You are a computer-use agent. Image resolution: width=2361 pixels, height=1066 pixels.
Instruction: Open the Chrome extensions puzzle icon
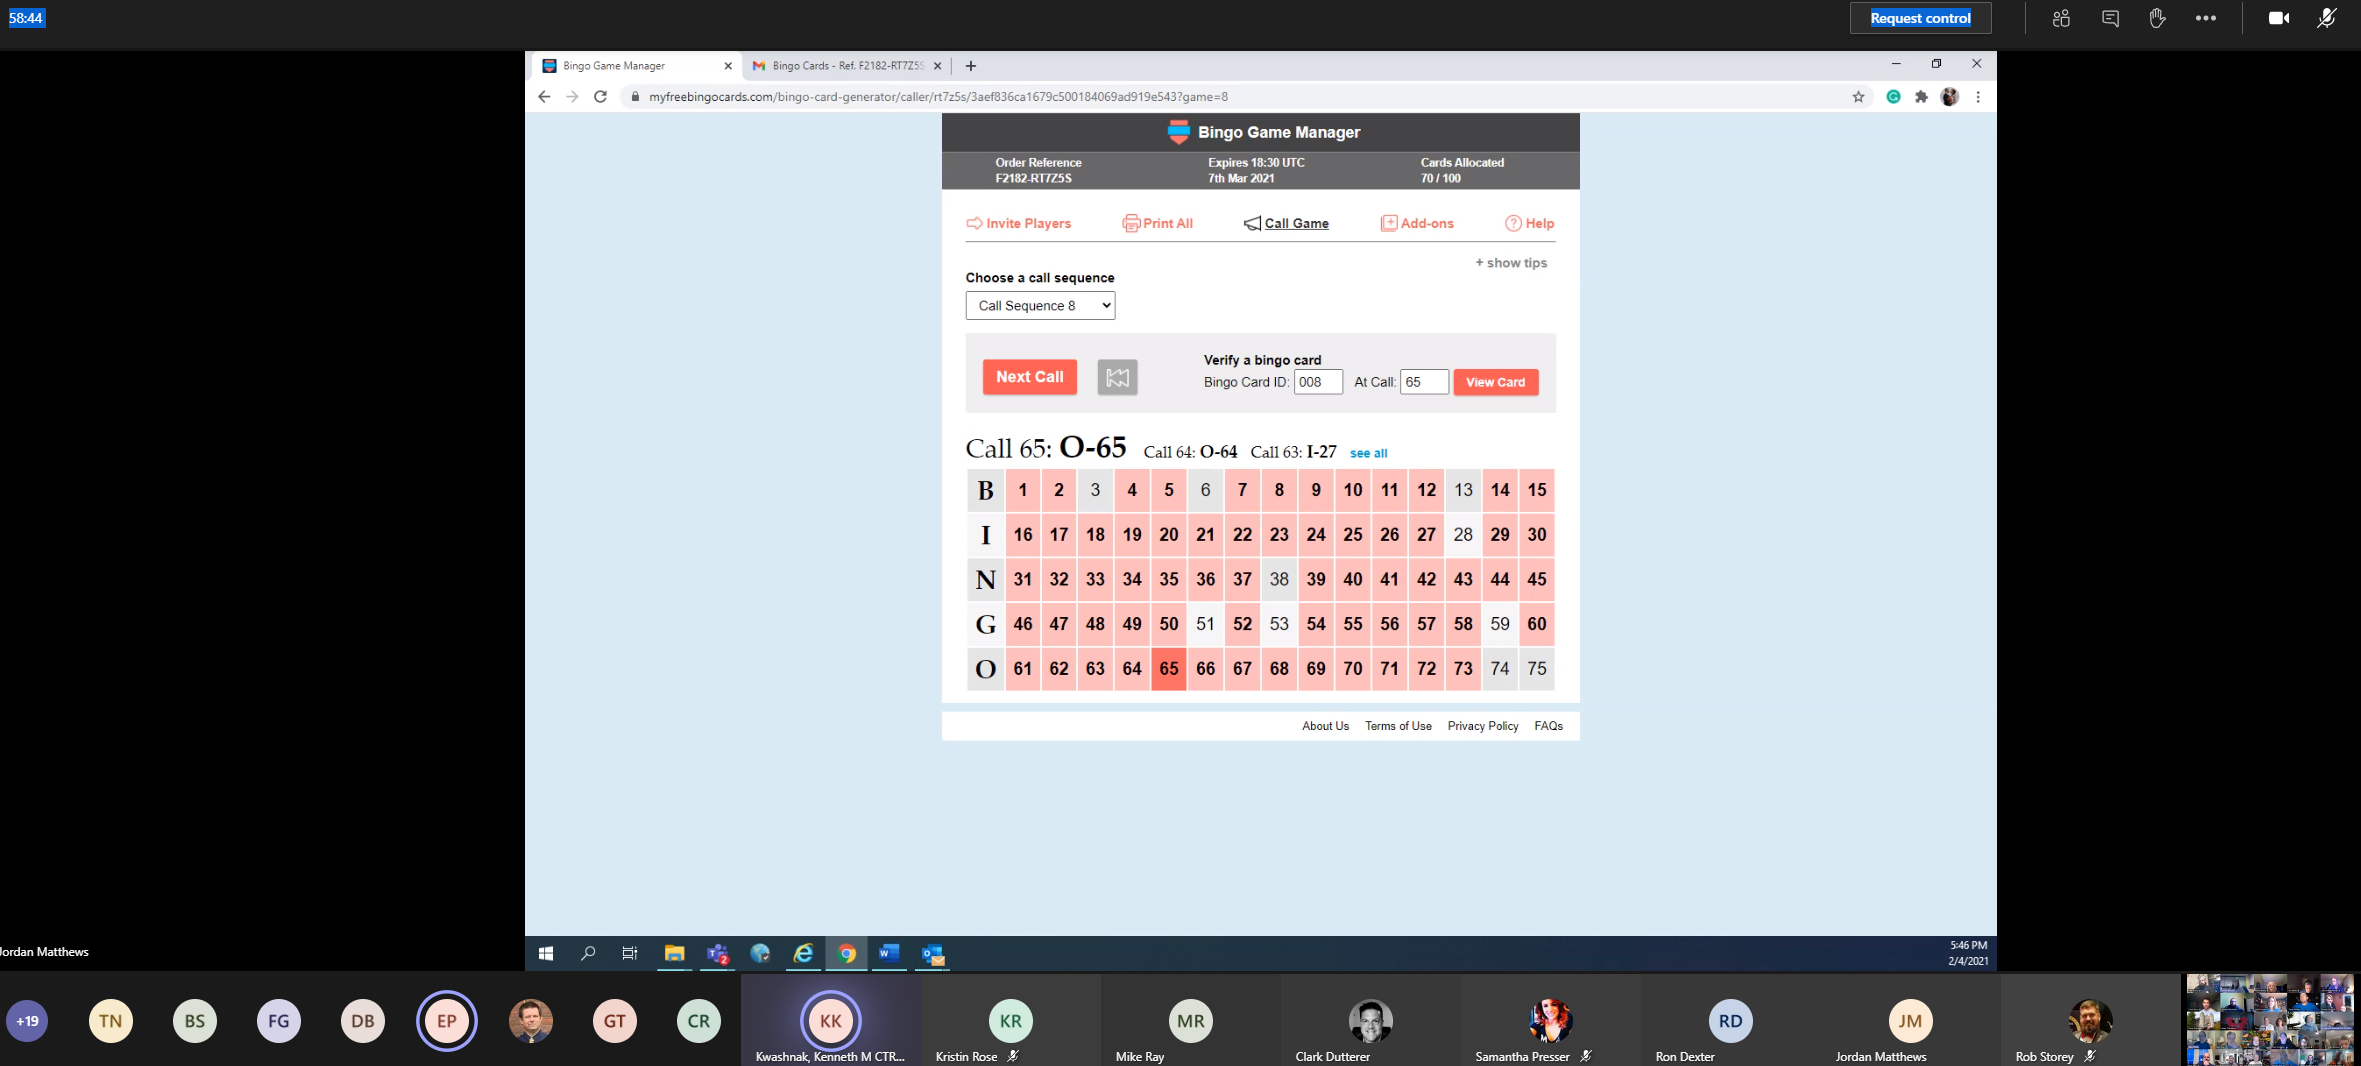point(1921,97)
